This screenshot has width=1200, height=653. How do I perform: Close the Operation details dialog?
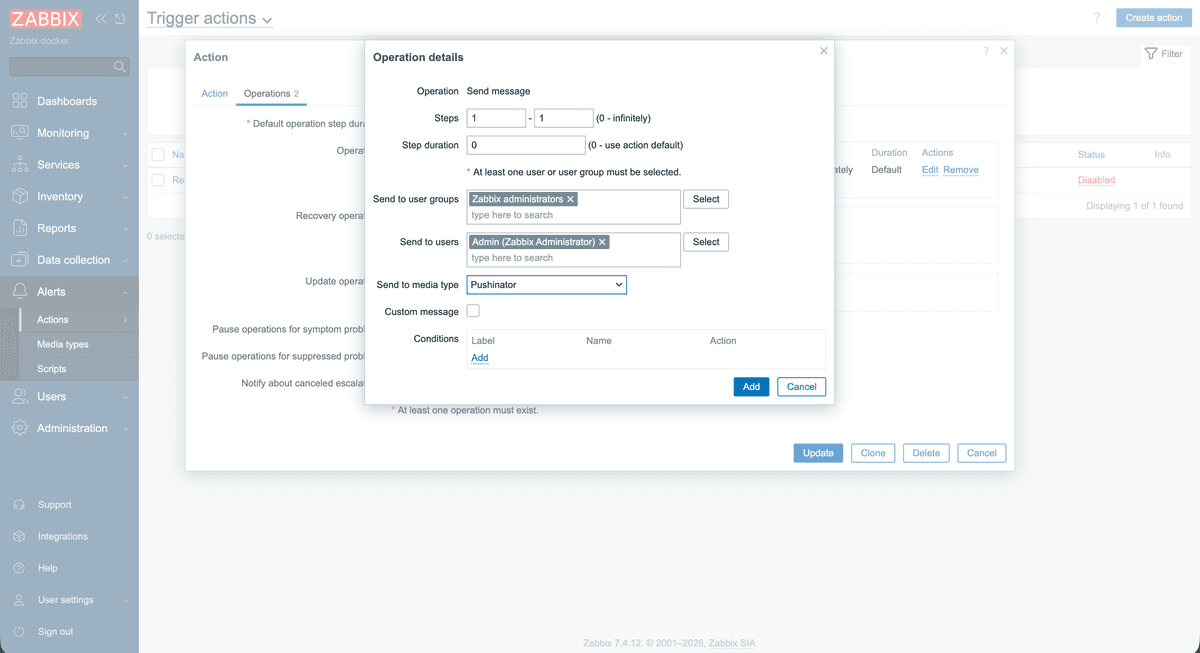click(824, 51)
